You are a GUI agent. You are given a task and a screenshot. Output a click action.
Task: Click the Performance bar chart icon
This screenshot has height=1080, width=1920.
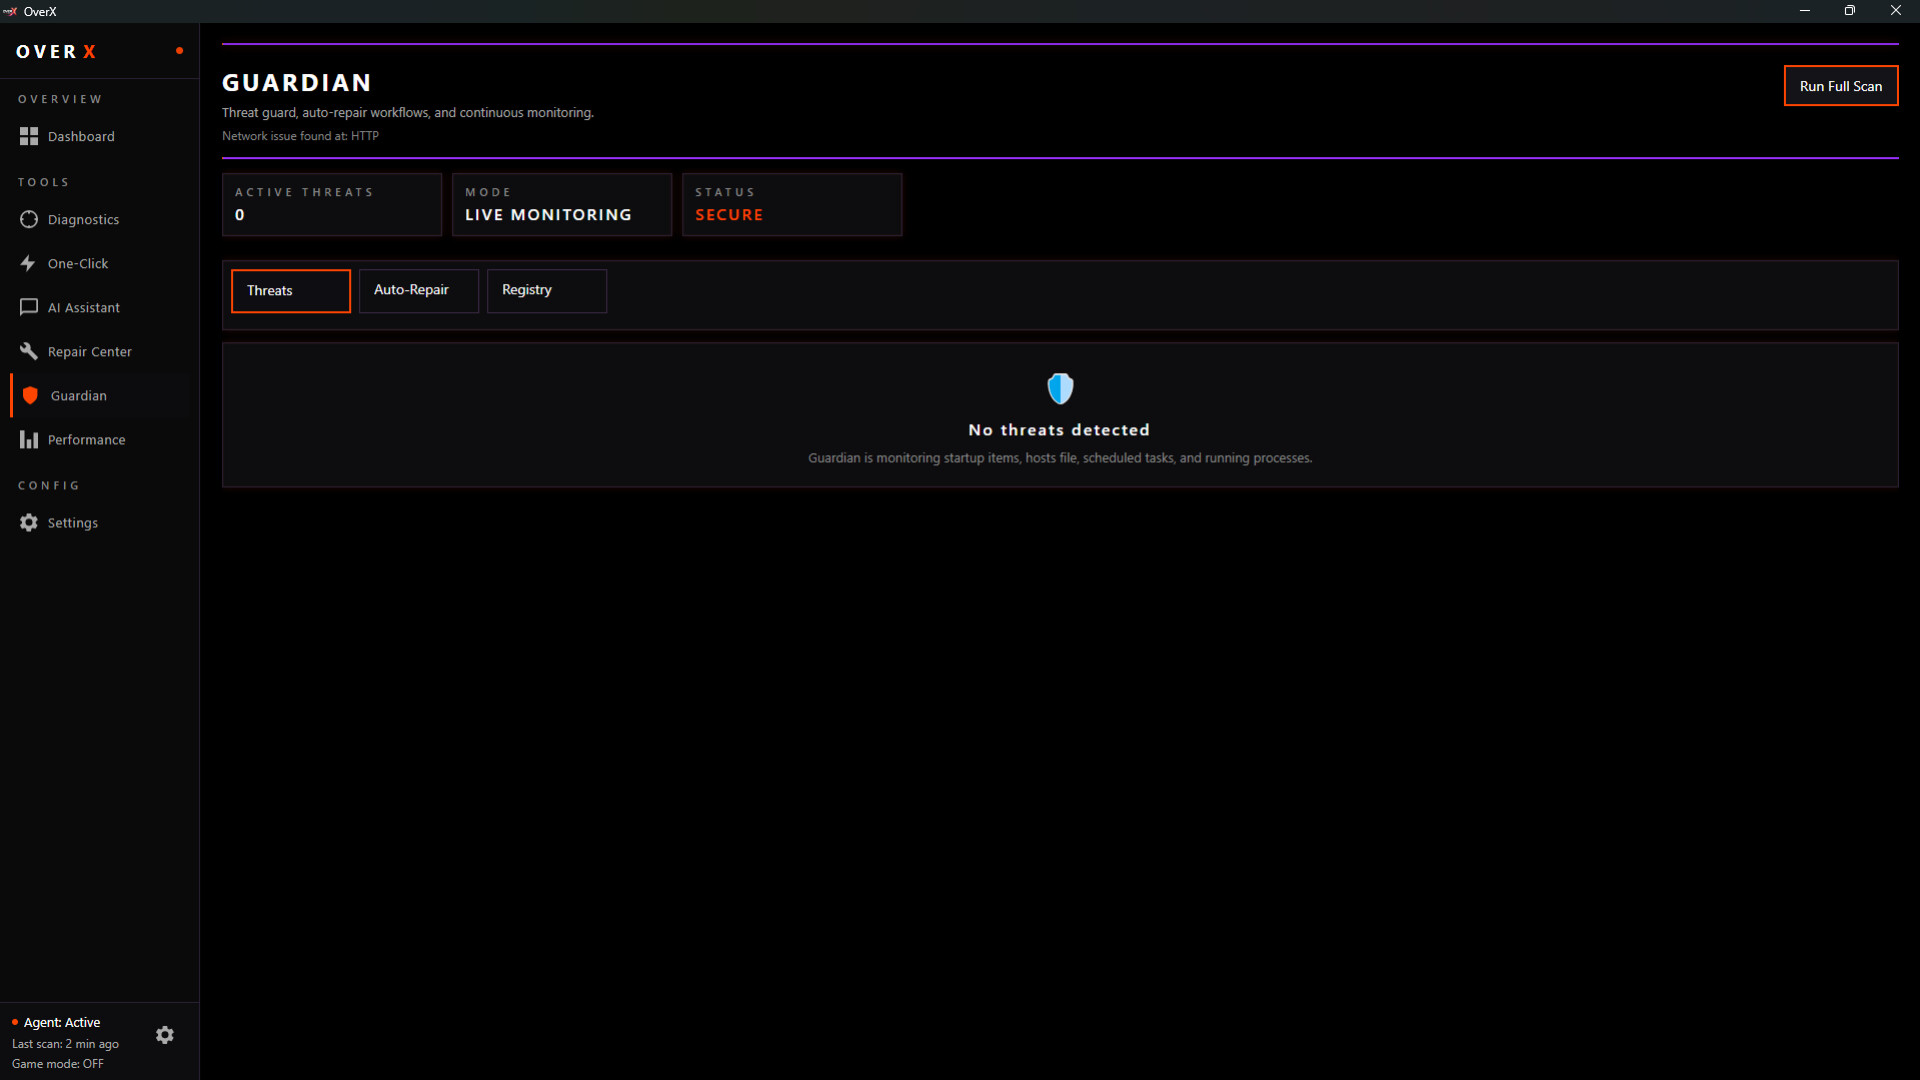(x=29, y=439)
